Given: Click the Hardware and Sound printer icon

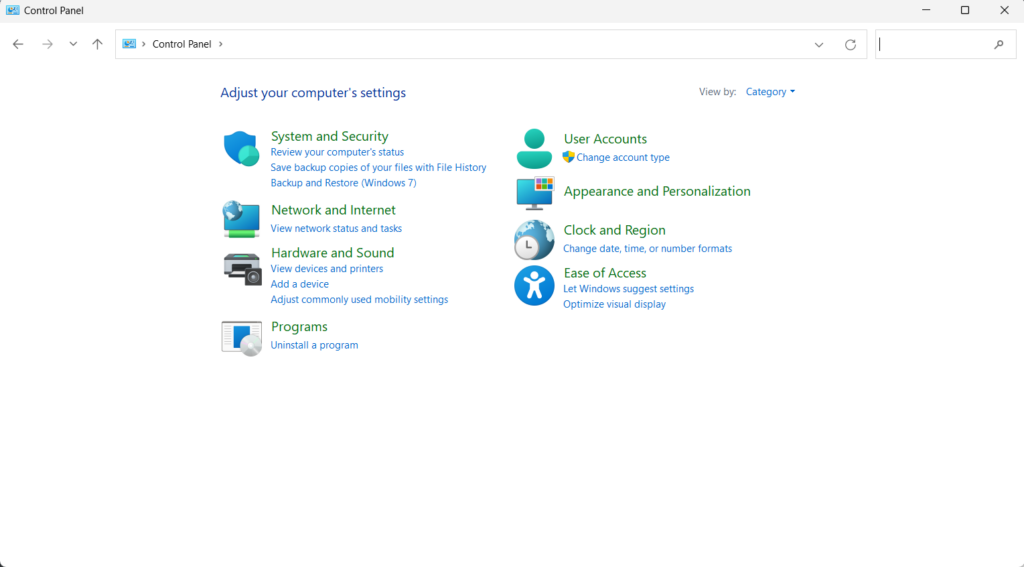Looking at the screenshot, I should (x=241, y=267).
